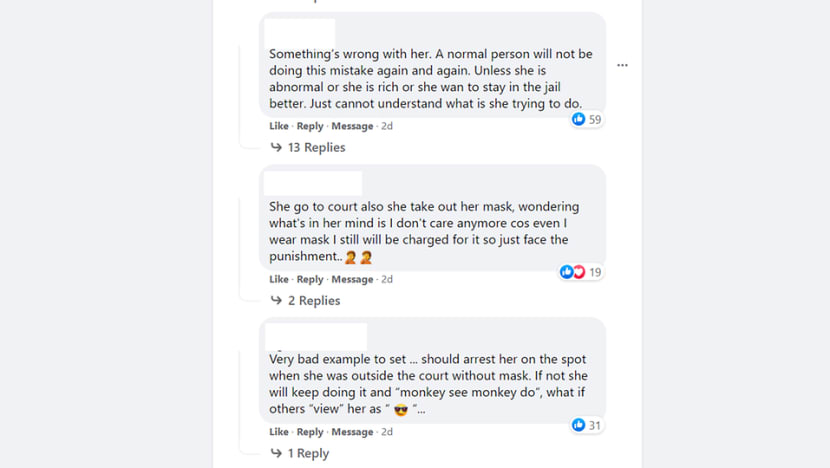Viewport: 830px width, 468px height.
Task: Reply to the "She go to court" comment
Action: click(x=310, y=279)
